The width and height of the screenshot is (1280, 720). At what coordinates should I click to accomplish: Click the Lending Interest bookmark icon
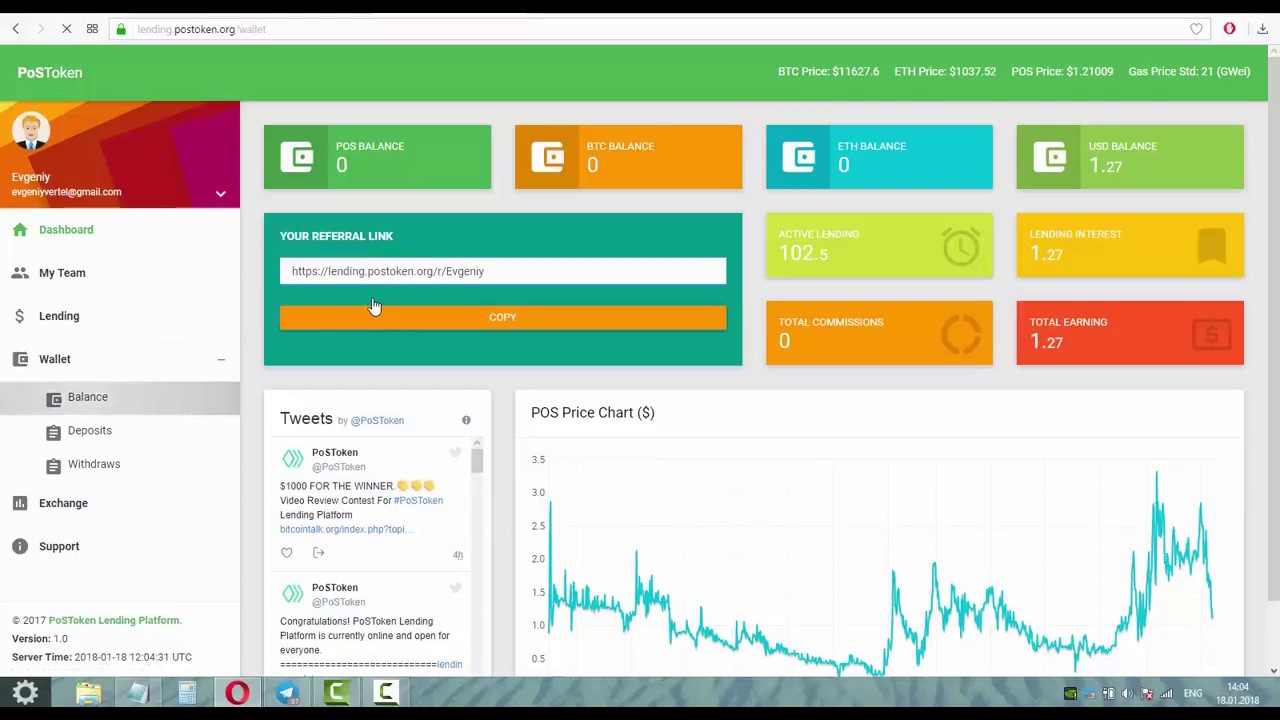pos(1212,246)
